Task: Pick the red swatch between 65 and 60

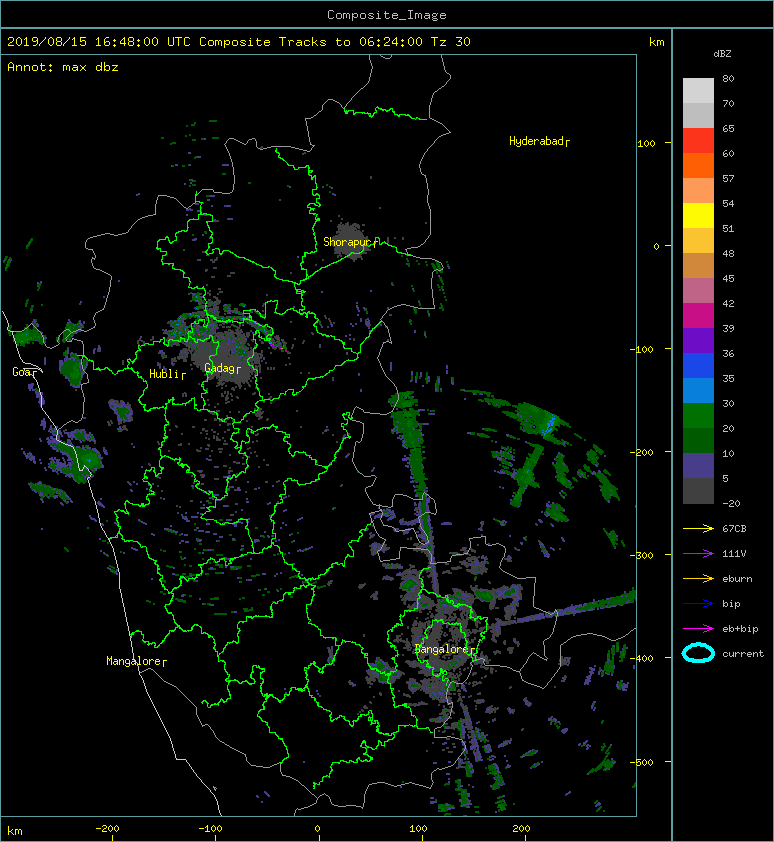Action: click(x=698, y=140)
